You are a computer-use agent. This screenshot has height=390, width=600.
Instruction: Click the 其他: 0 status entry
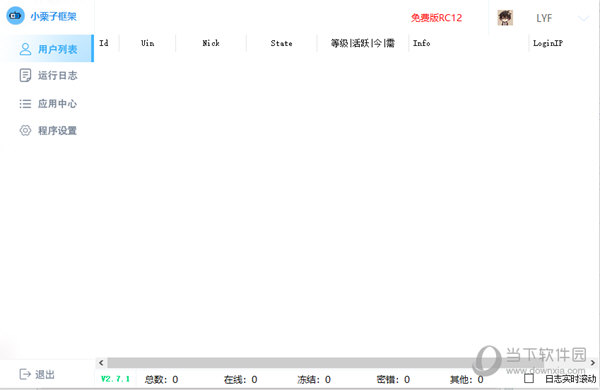(466, 379)
